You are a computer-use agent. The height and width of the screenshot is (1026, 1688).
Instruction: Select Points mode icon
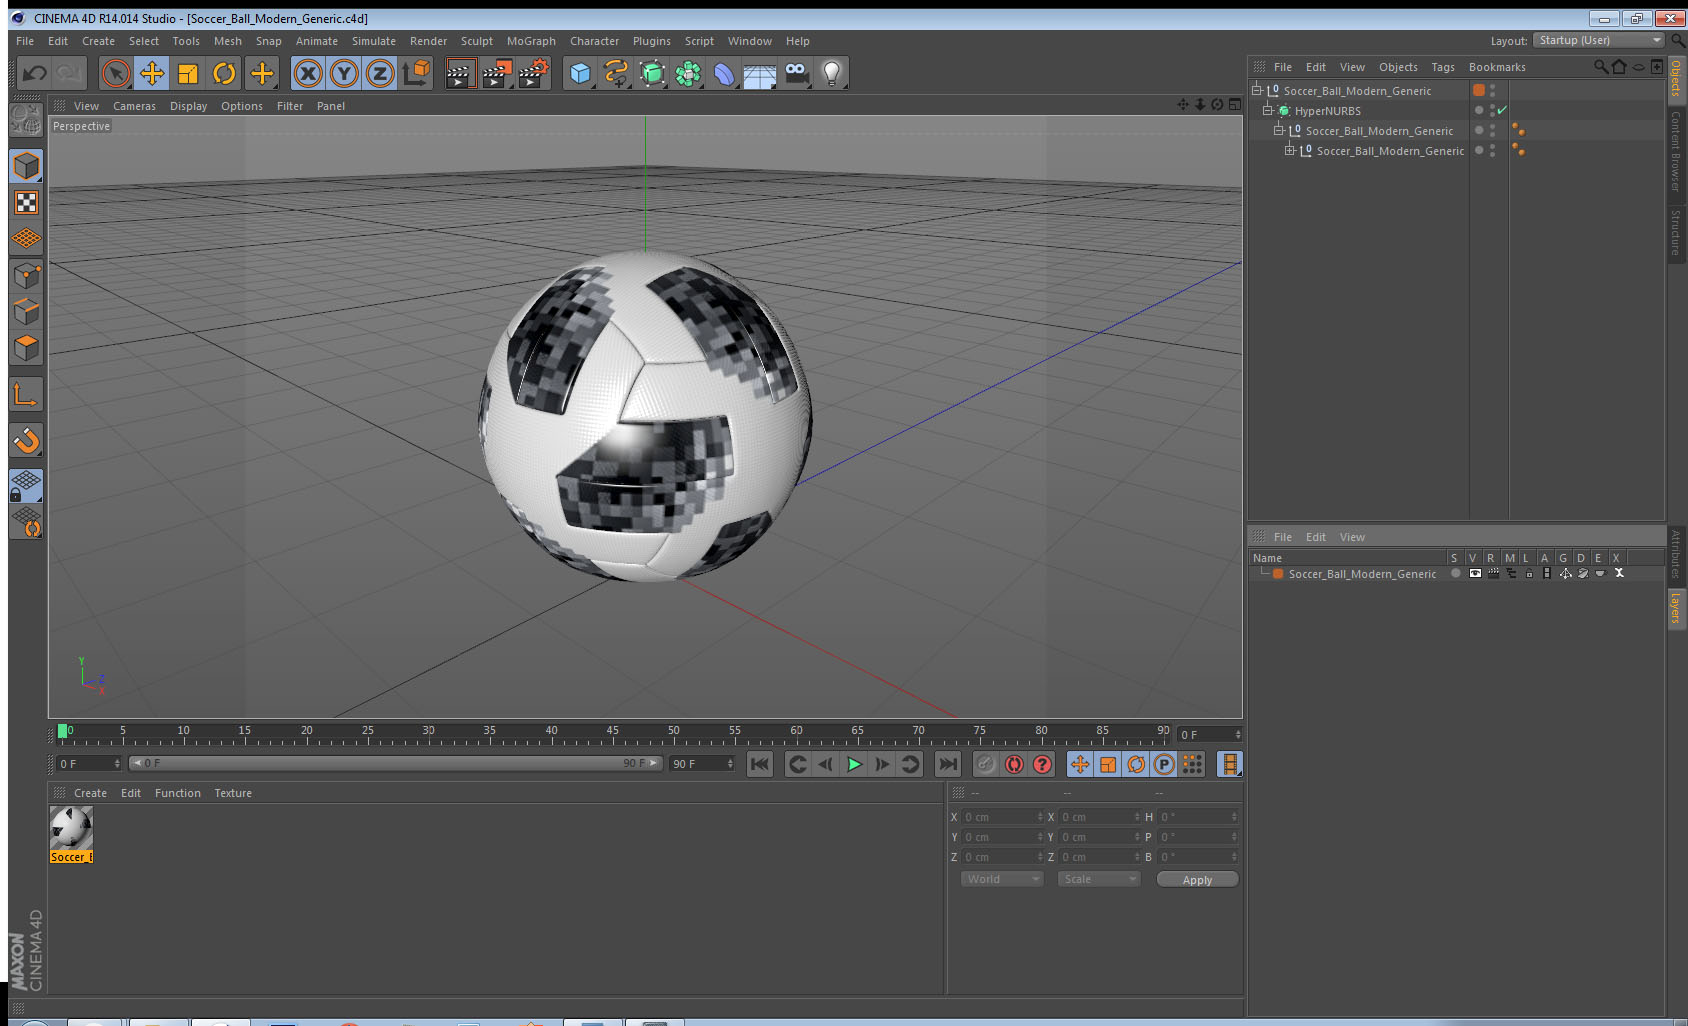point(26,276)
